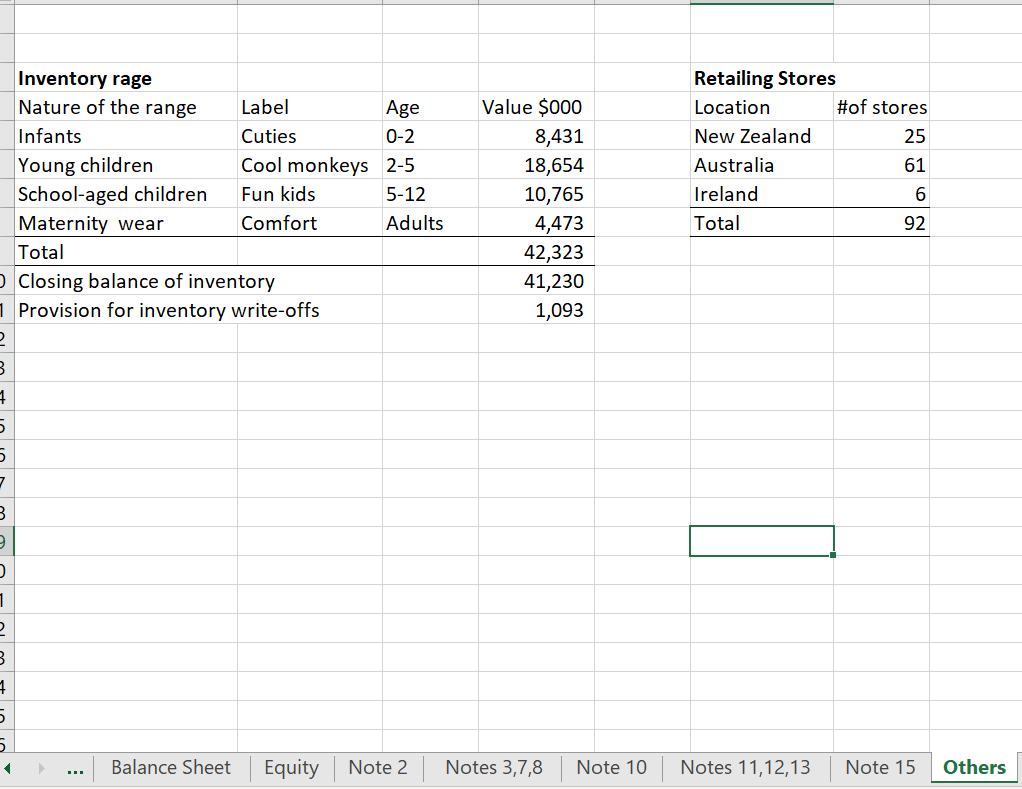Select the '0-2' age cell
The image size is (1022, 789).
click(430, 136)
